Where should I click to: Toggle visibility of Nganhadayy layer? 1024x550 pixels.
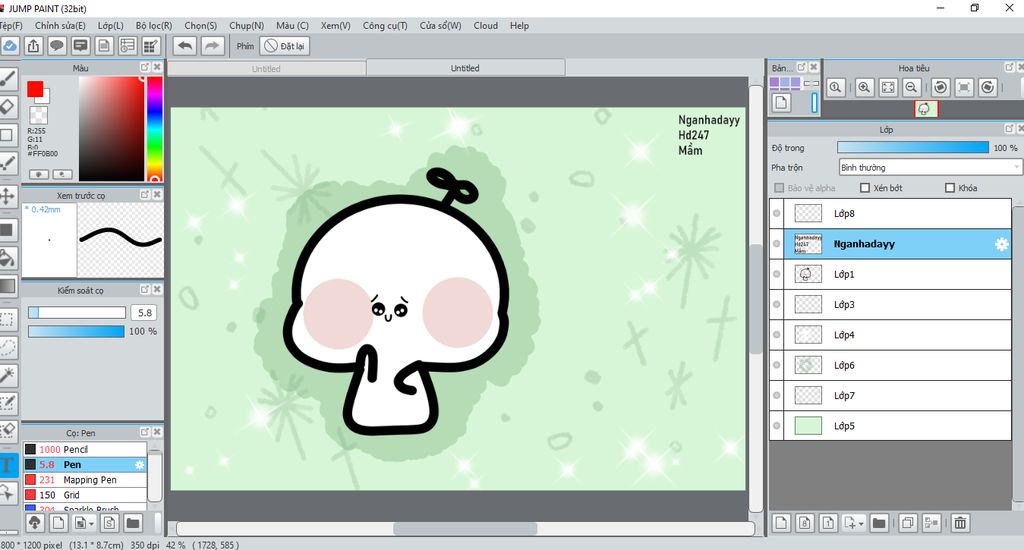[x=776, y=244]
